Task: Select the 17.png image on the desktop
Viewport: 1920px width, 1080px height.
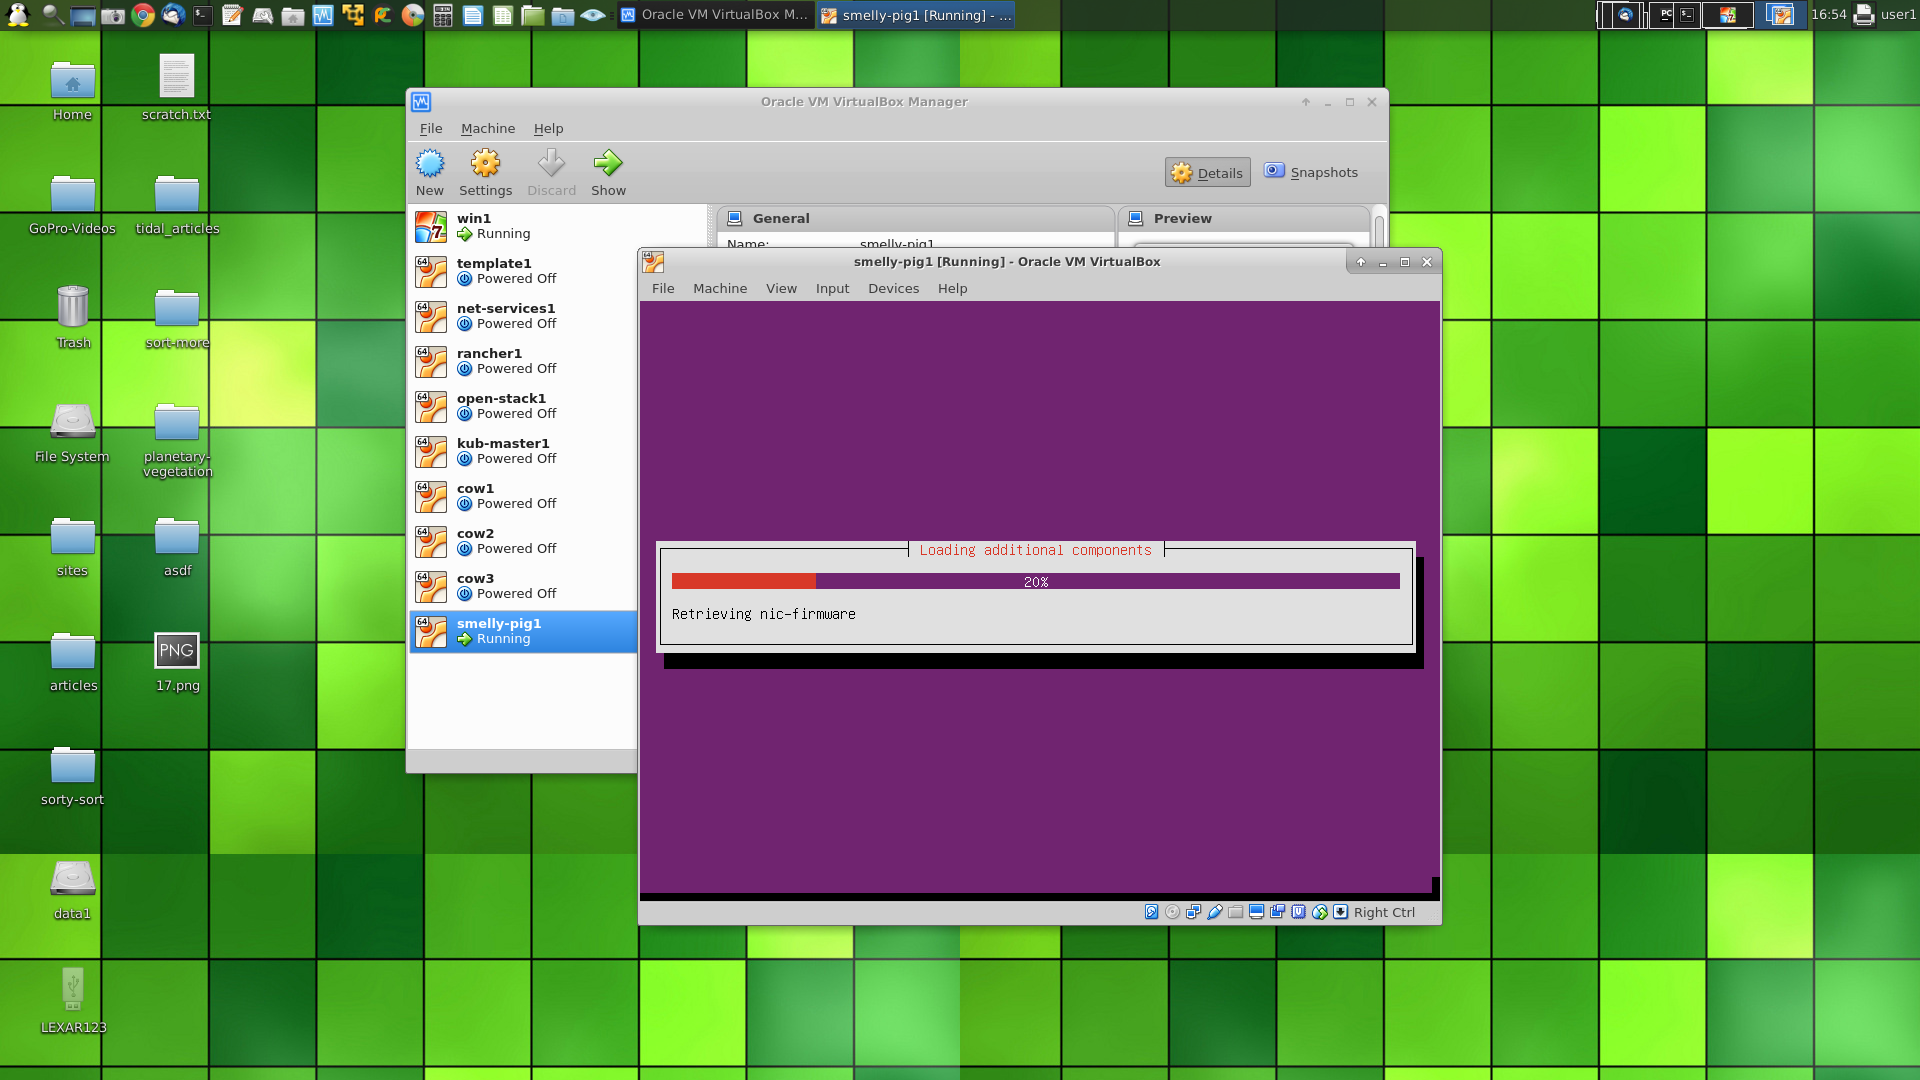Action: point(177,662)
